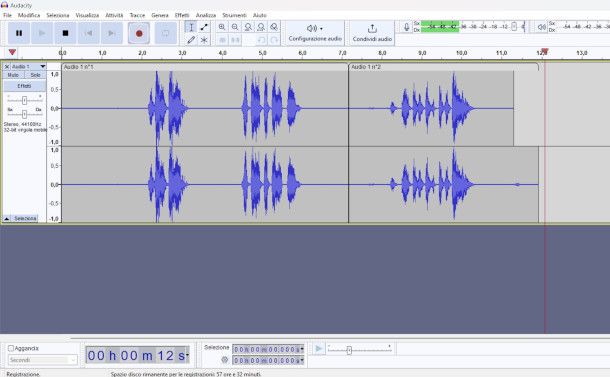The height and width of the screenshot is (377, 610).
Task: Click the Effetti button in track panel
Action: [24, 86]
